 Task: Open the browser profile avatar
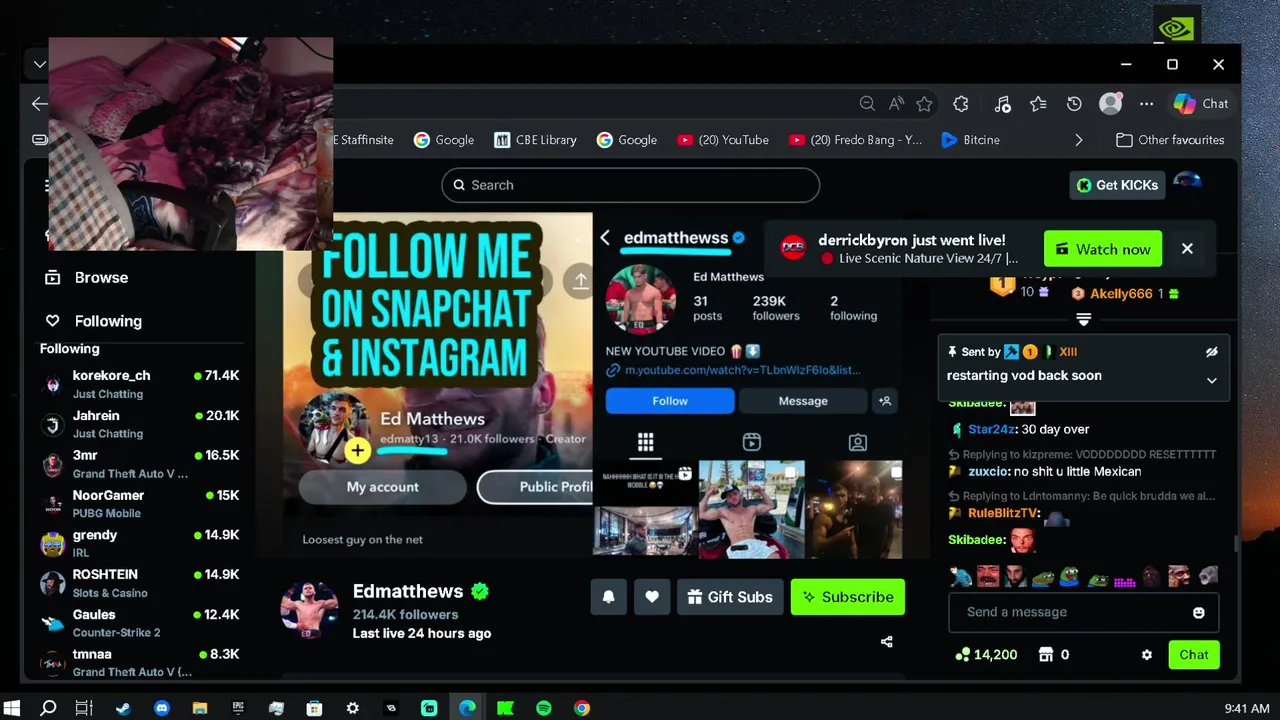coord(1111,104)
